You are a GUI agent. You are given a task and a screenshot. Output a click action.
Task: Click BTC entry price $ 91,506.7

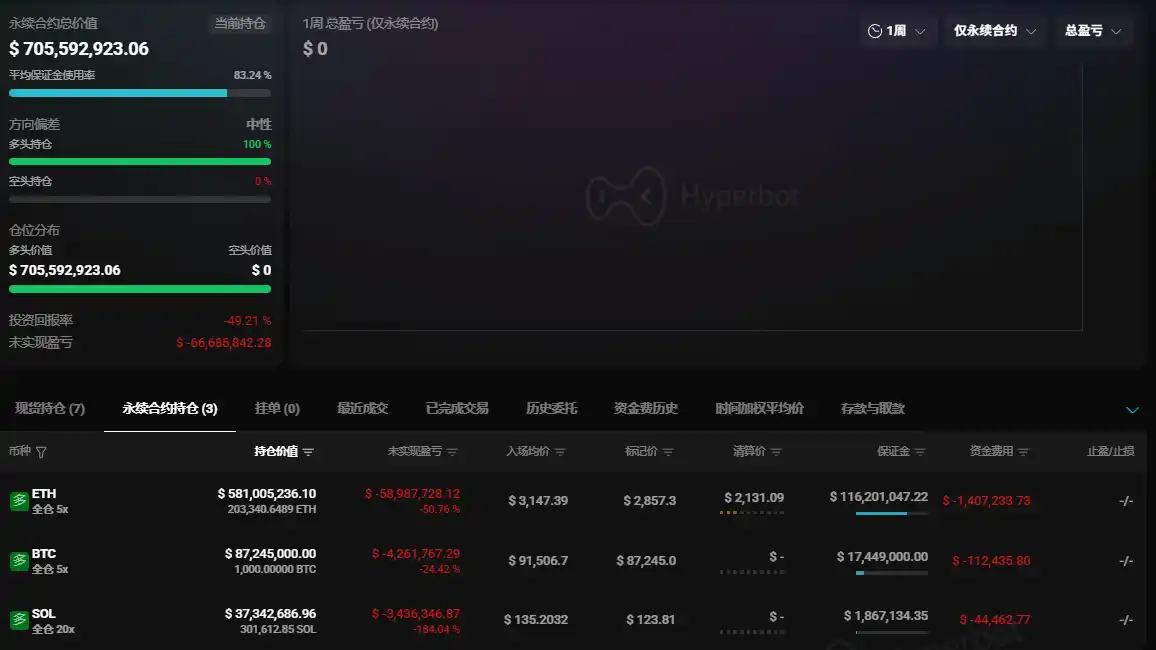point(538,561)
